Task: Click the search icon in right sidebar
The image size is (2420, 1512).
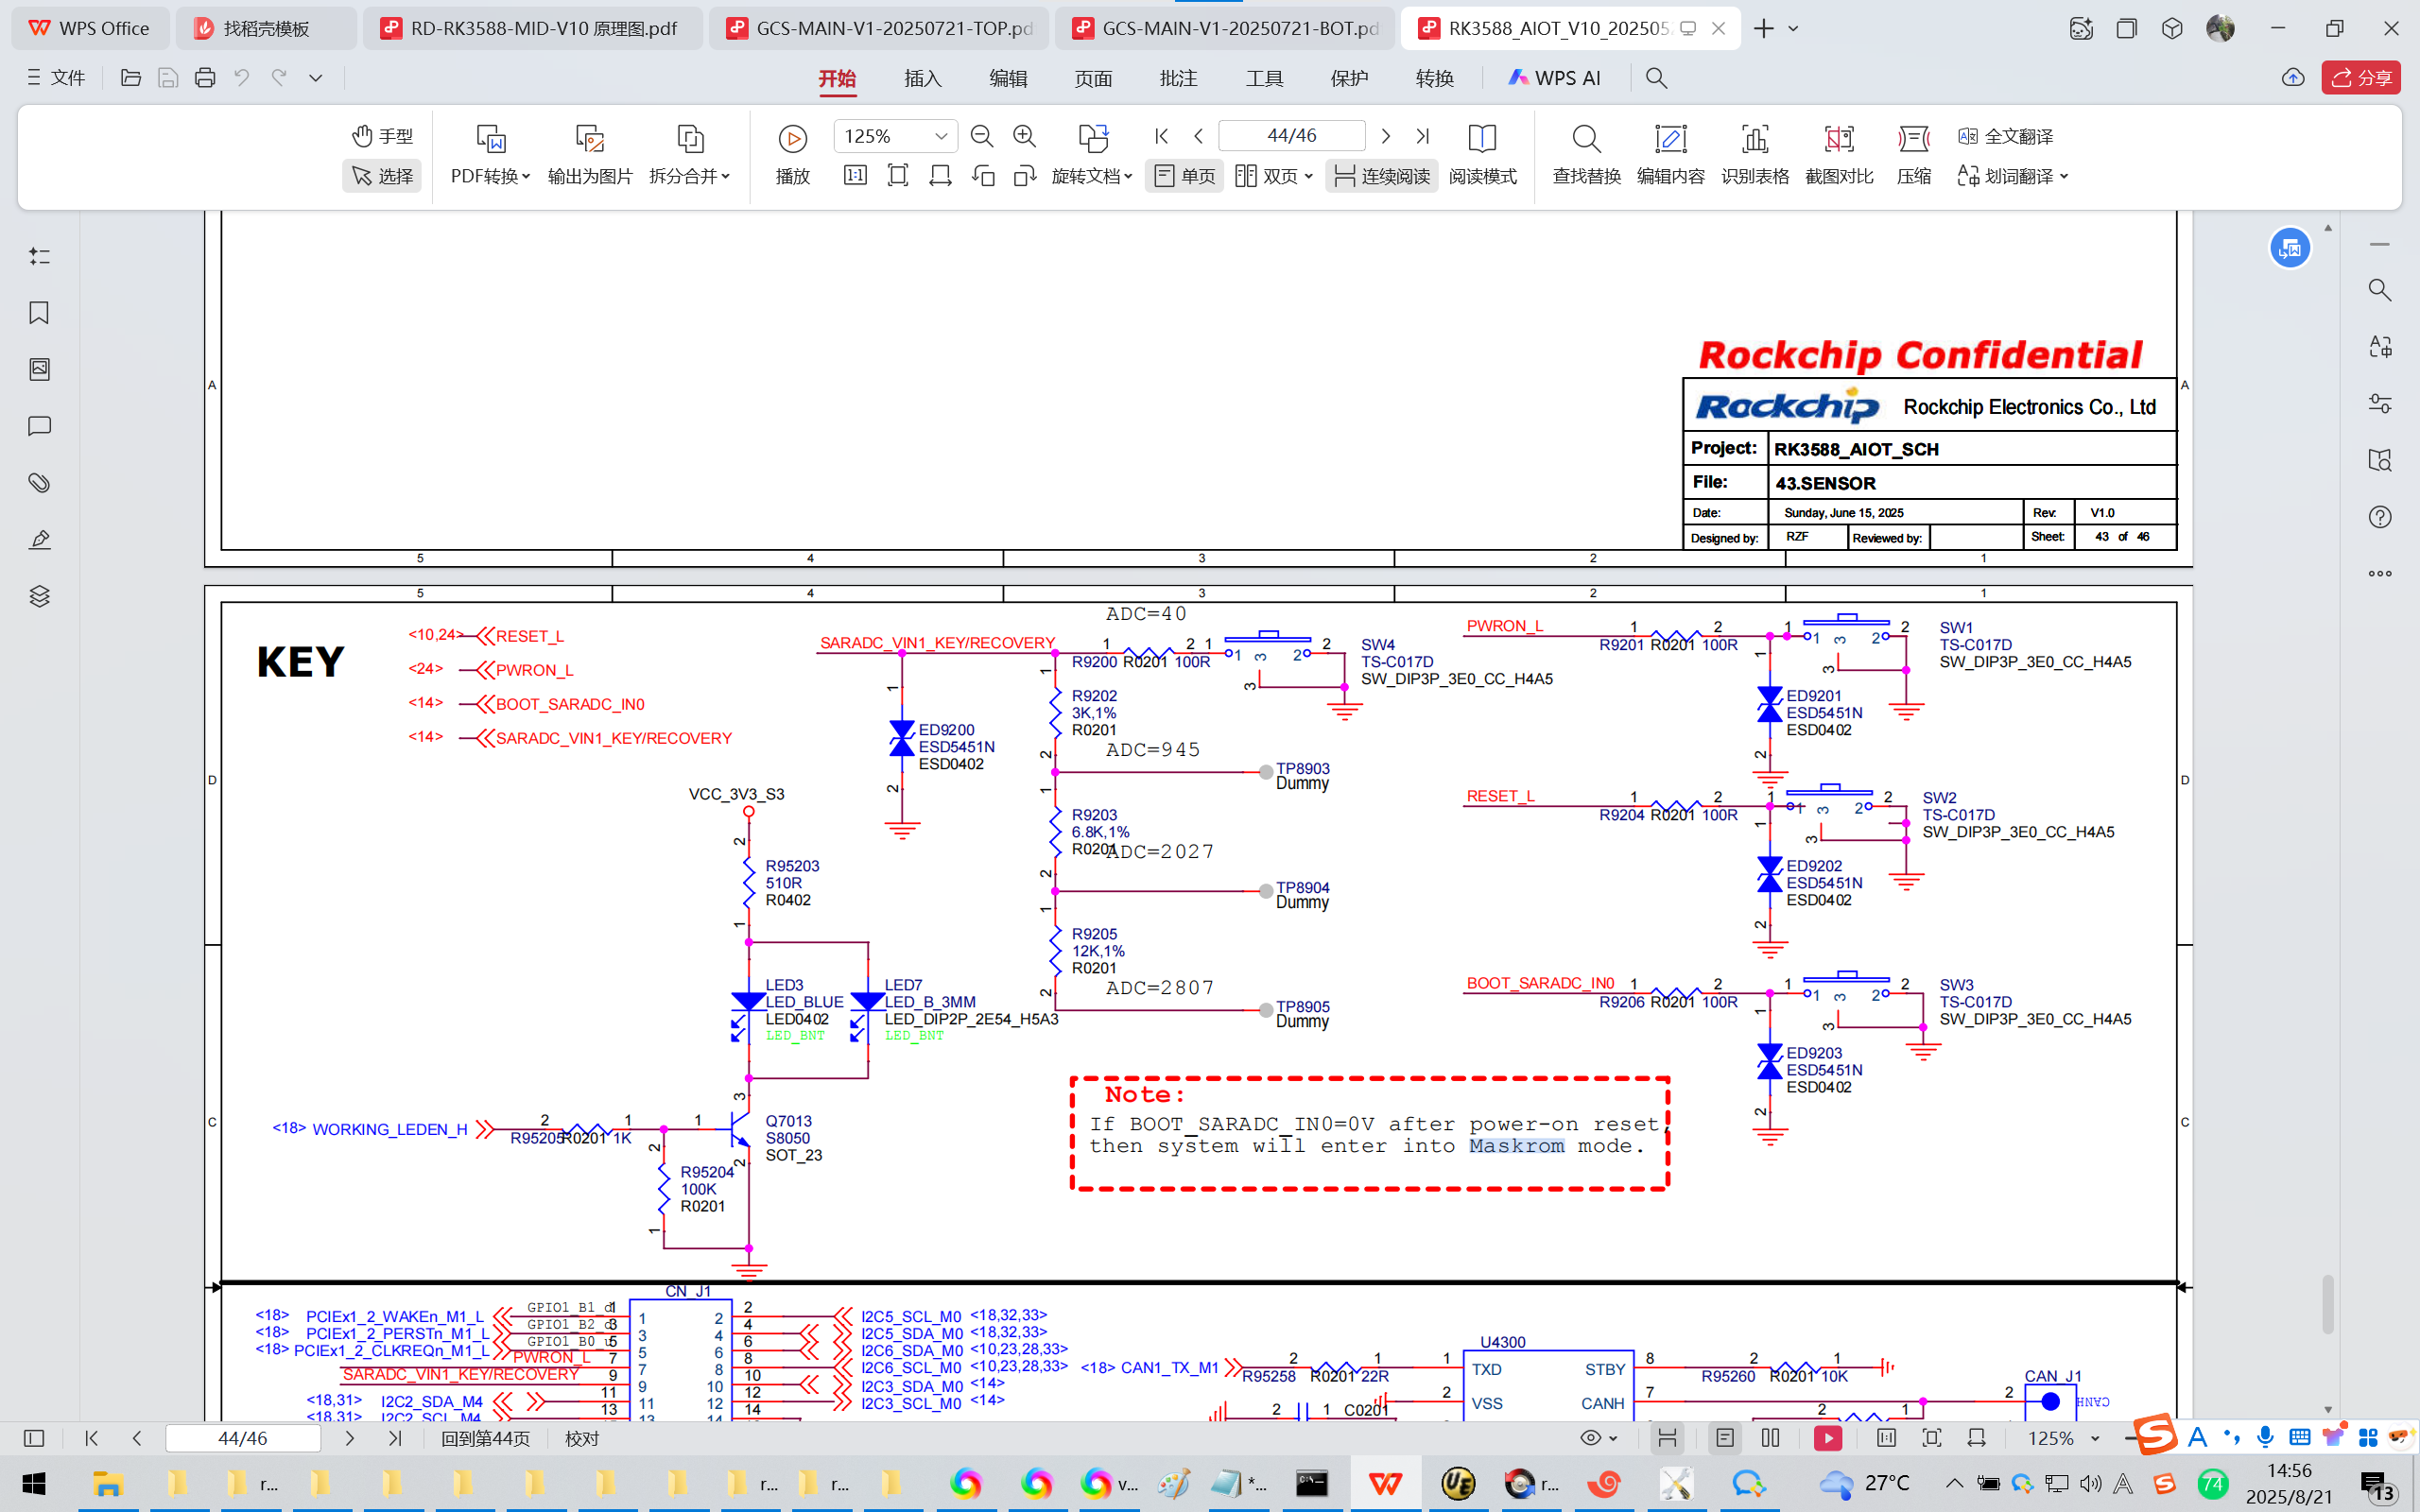Action: (2380, 290)
